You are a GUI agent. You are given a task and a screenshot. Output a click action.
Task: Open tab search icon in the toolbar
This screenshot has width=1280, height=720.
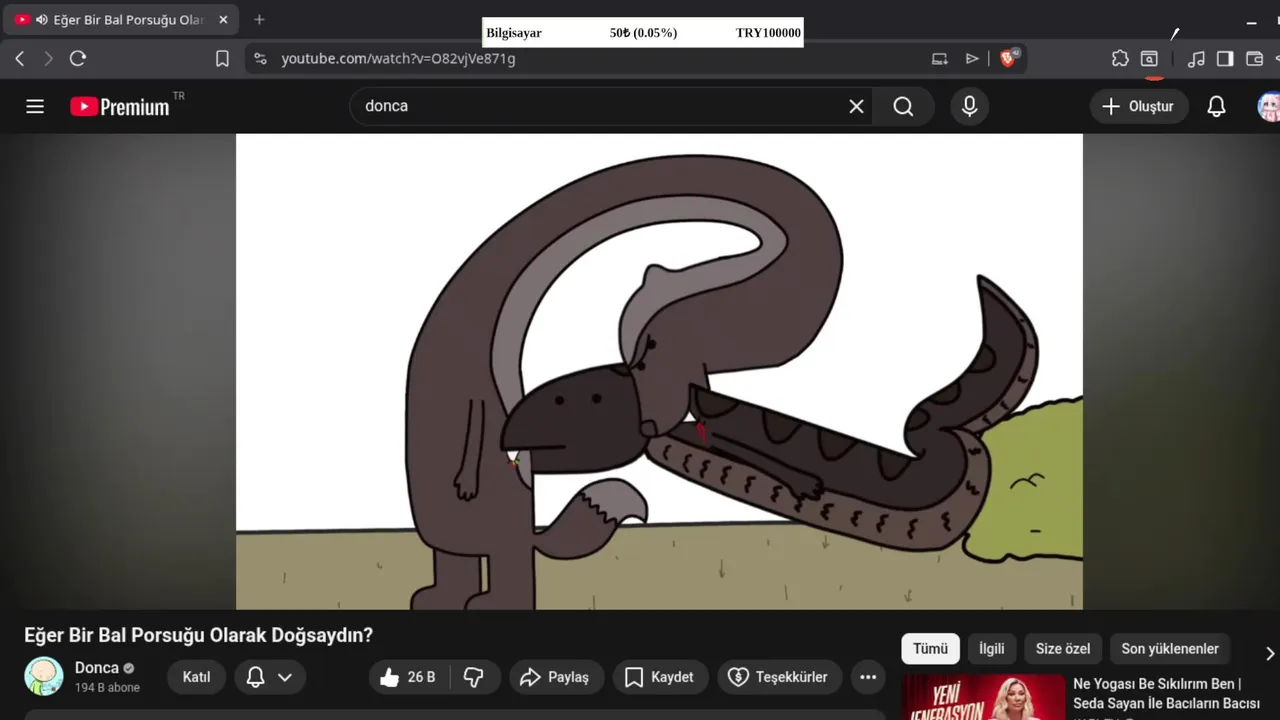point(1150,59)
